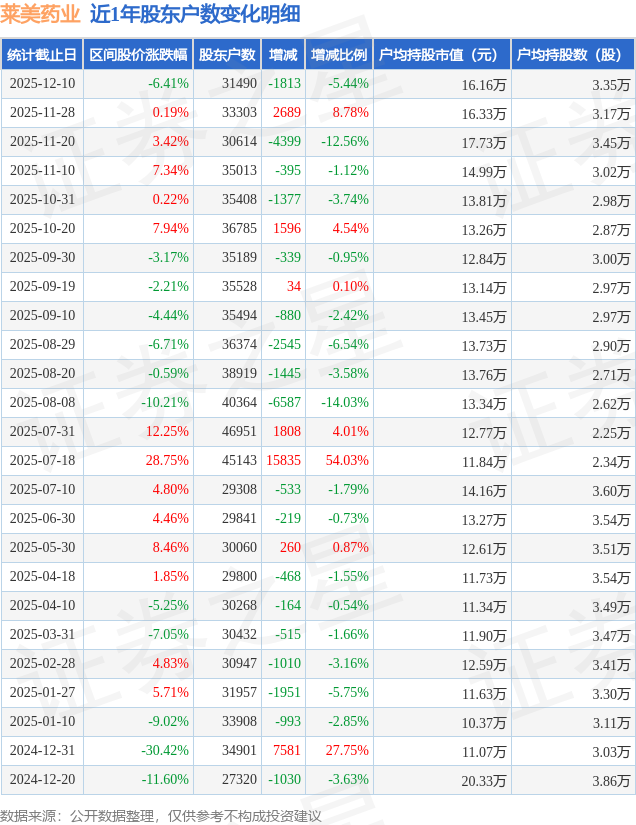
Task: Click the 2024-12-20 date cell
Action: click(42, 780)
